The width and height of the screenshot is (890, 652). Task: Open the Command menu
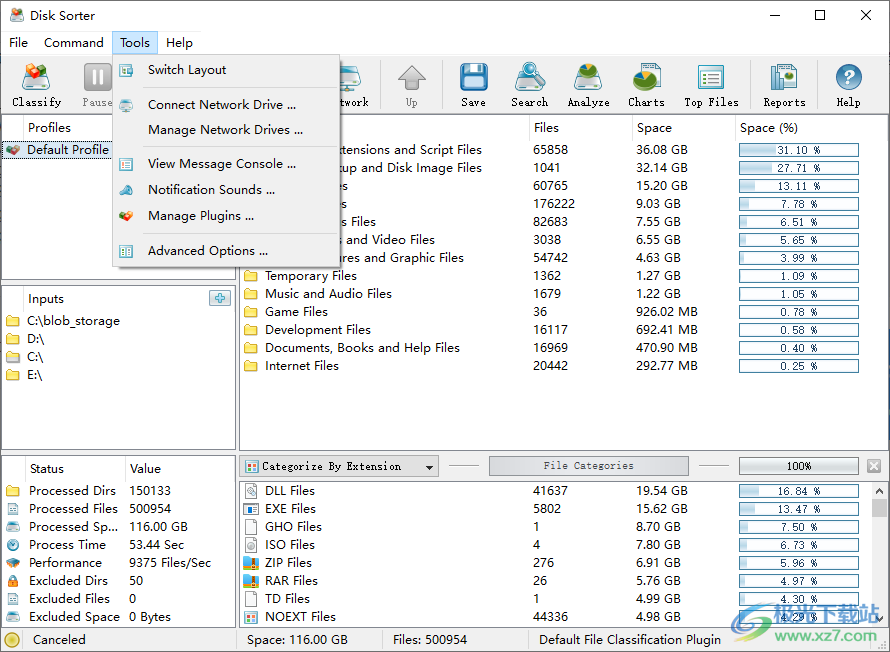pyautogui.click(x=74, y=43)
